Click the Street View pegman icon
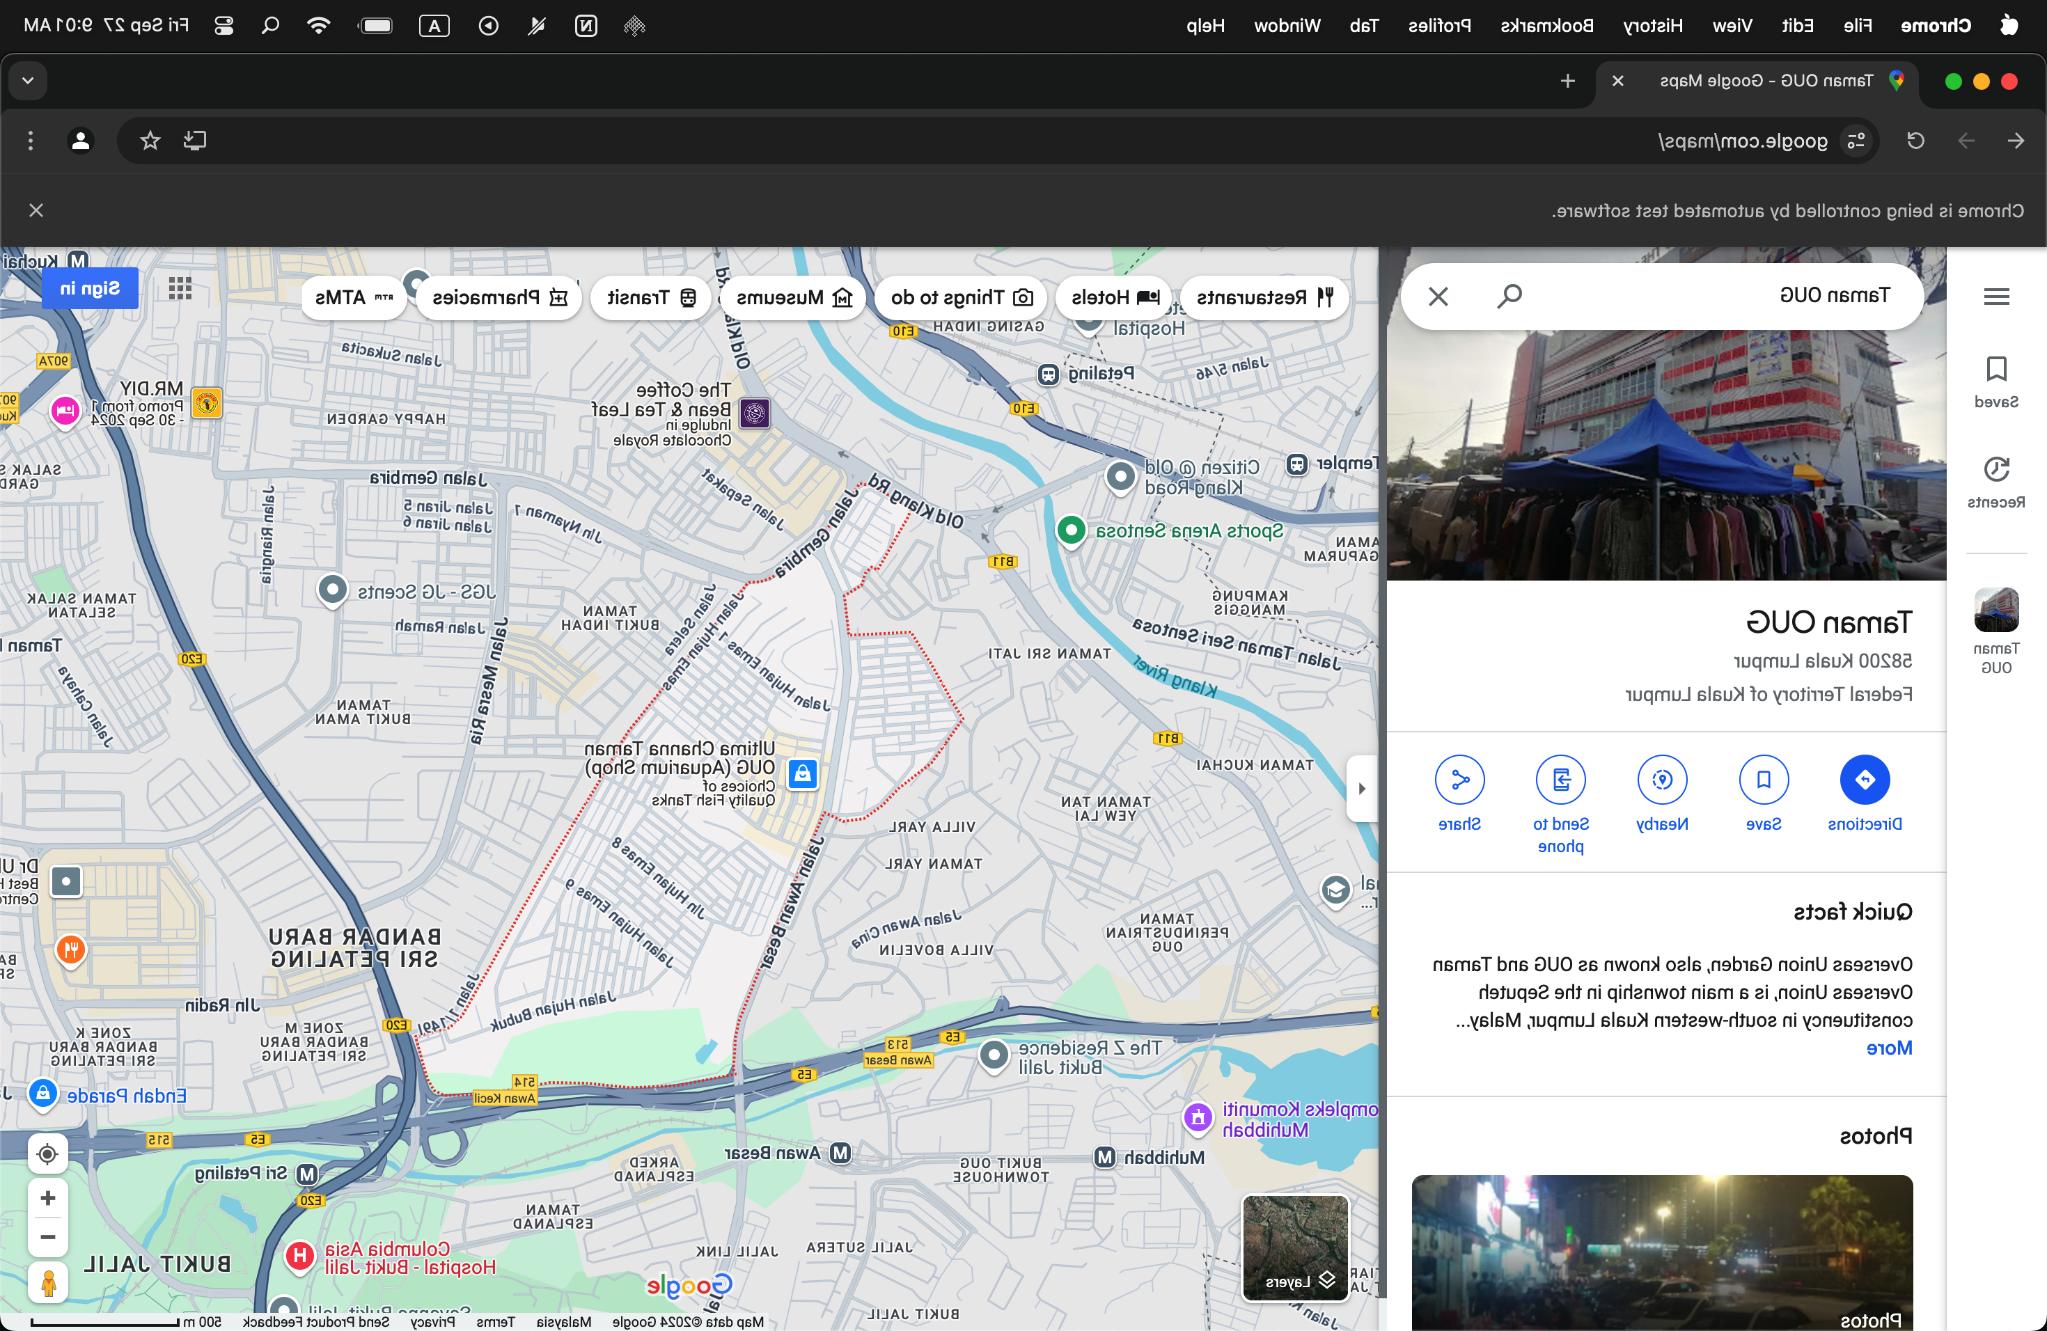This screenshot has width=2047, height=1331. click(47, 1282)
